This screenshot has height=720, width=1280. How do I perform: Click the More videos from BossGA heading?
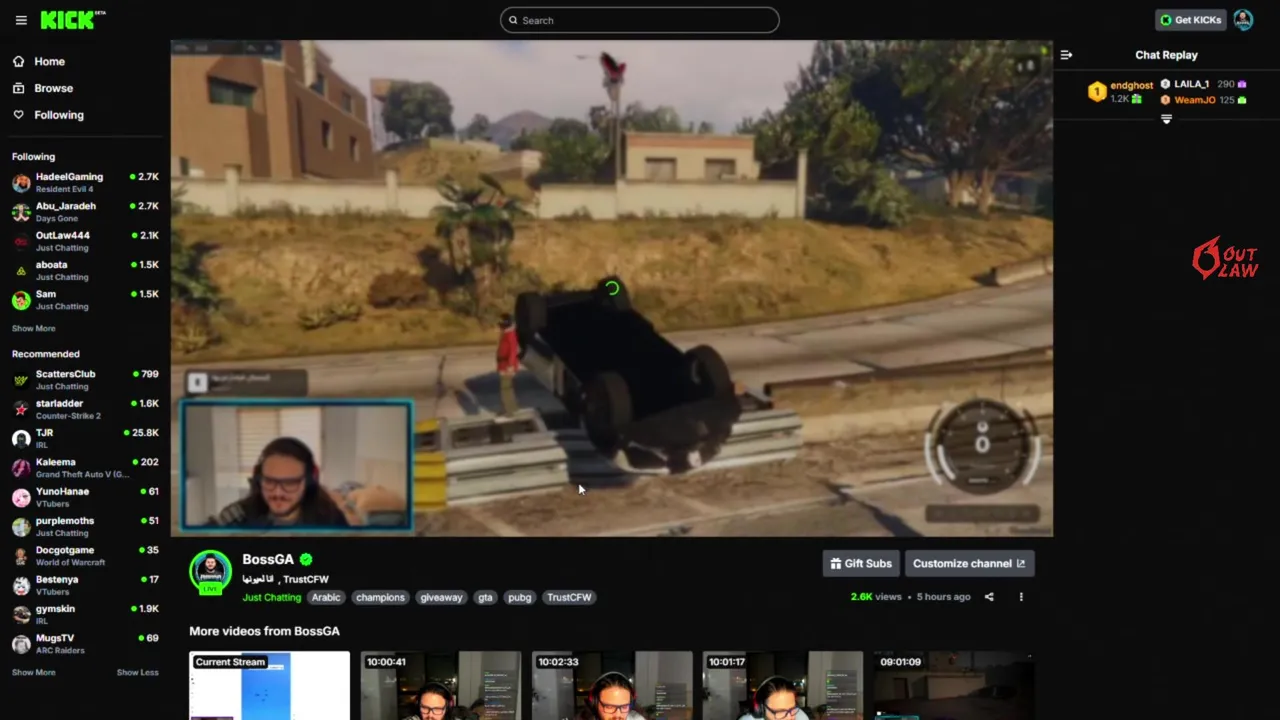tap(264, 631)
